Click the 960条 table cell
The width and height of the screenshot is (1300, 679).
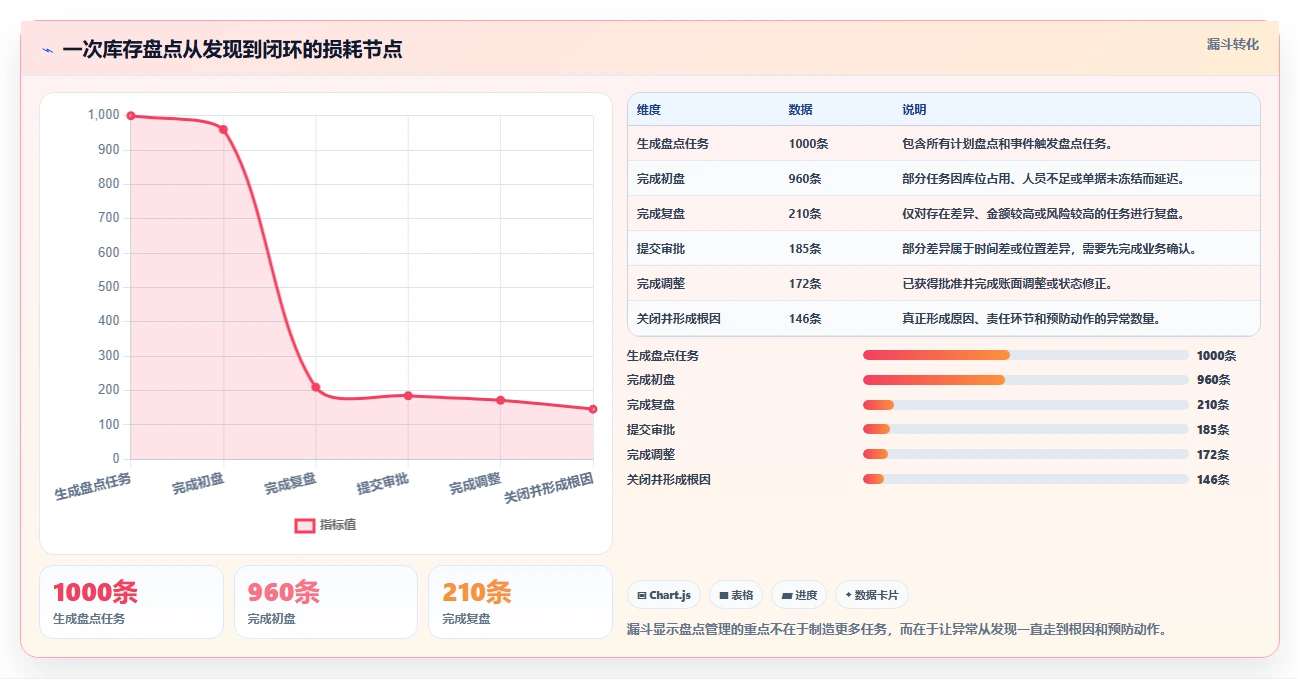(805, 179)
